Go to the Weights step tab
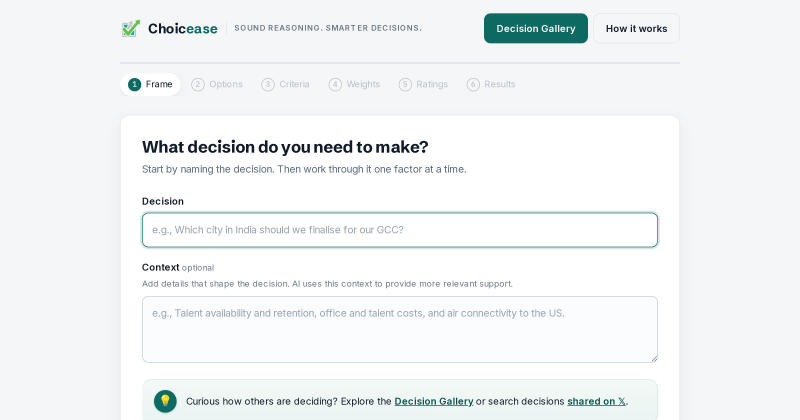800x420 pixels. click(x=355, y=84)
